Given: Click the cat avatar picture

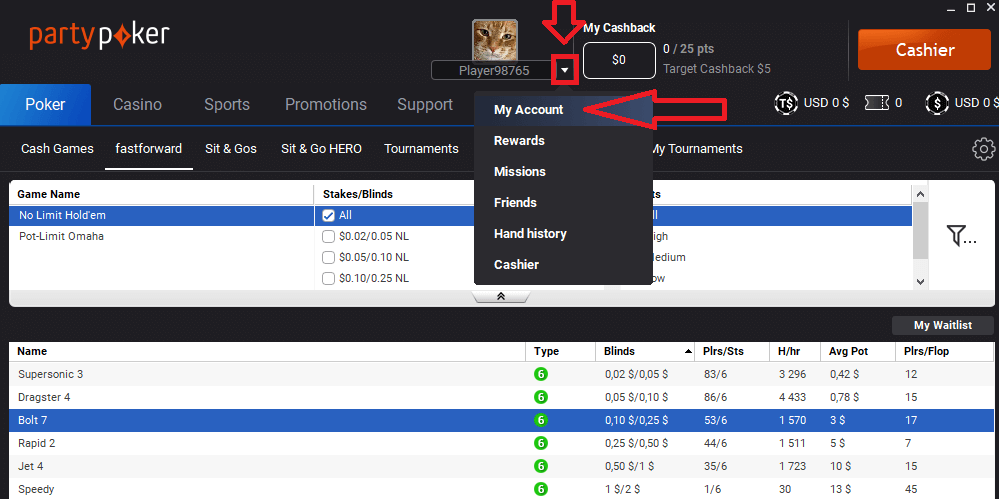Looking at the screenshot, I should point(494,39).
